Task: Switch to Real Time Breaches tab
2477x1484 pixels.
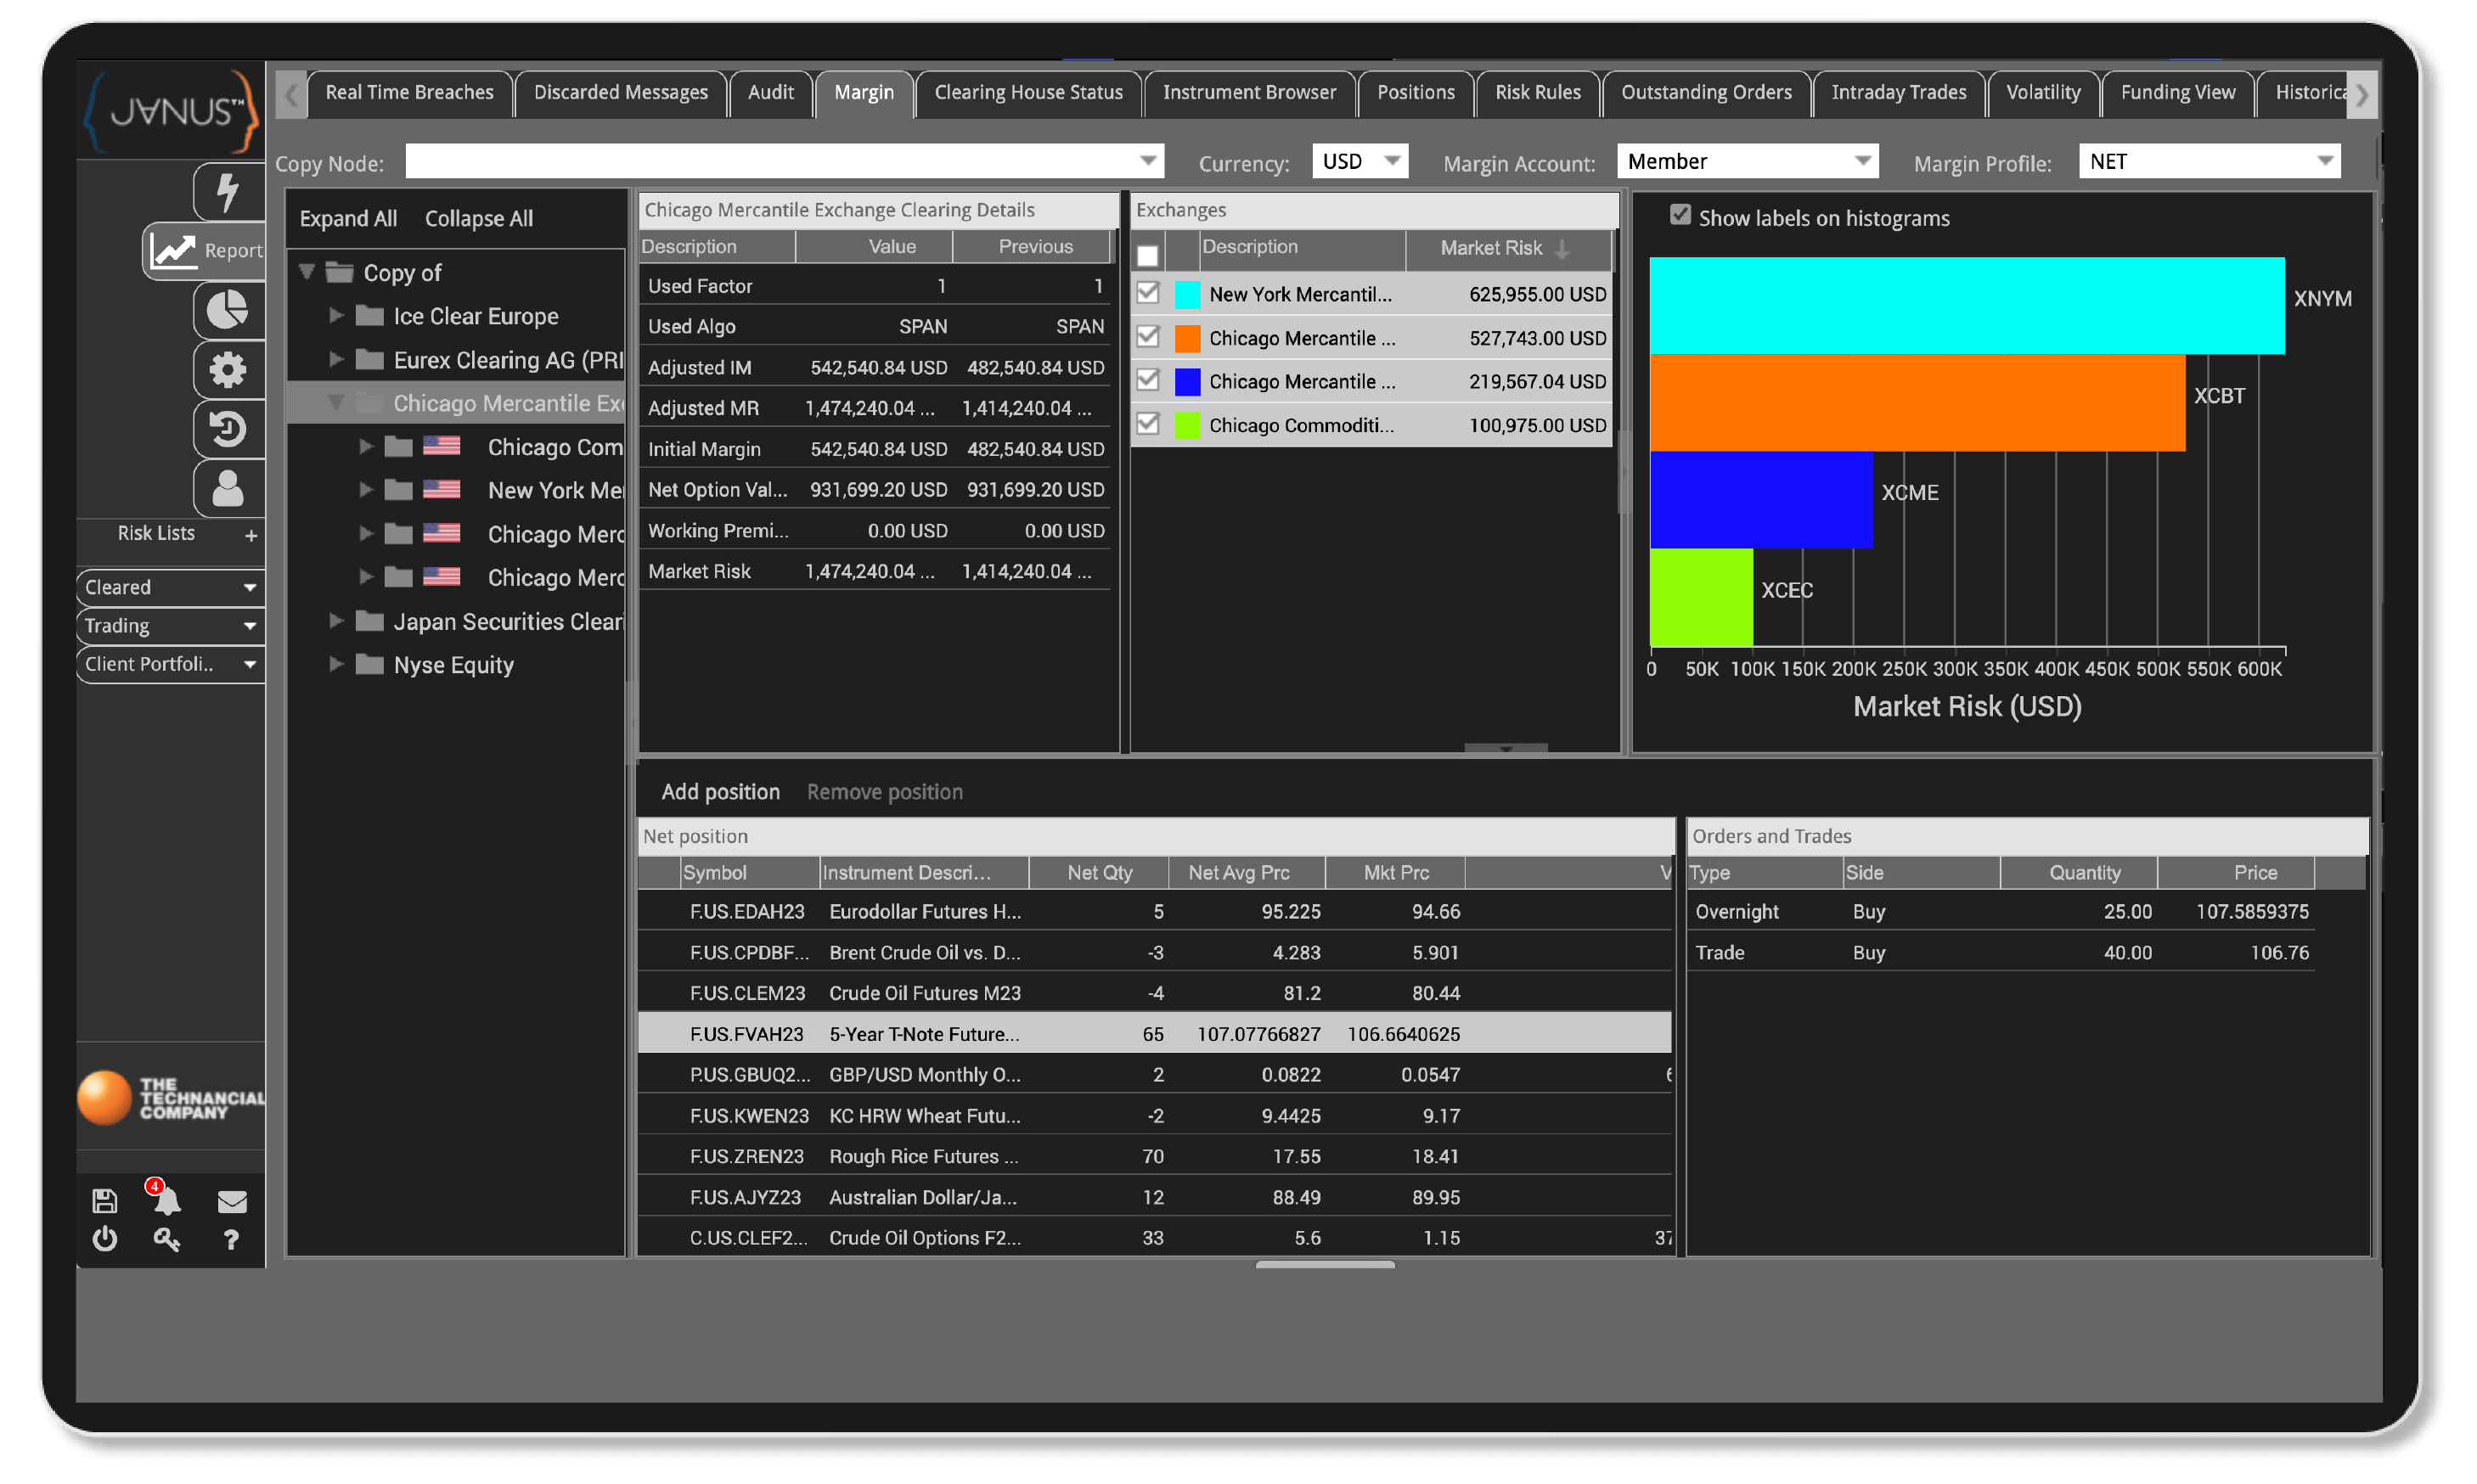Action: tap(410, 93)
